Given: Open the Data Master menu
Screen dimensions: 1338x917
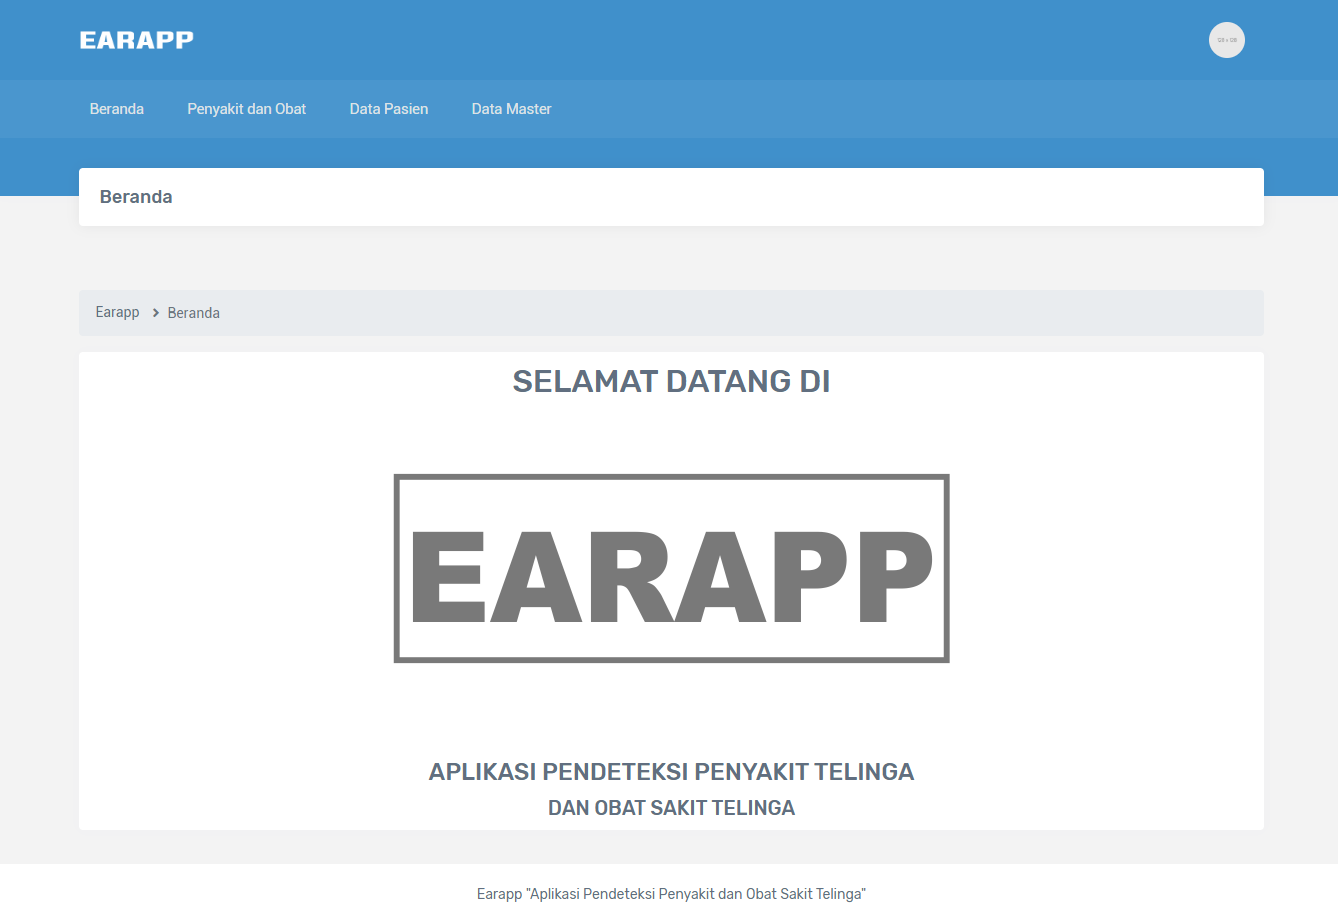Looking at the screenshot, I should pos(511,109).
